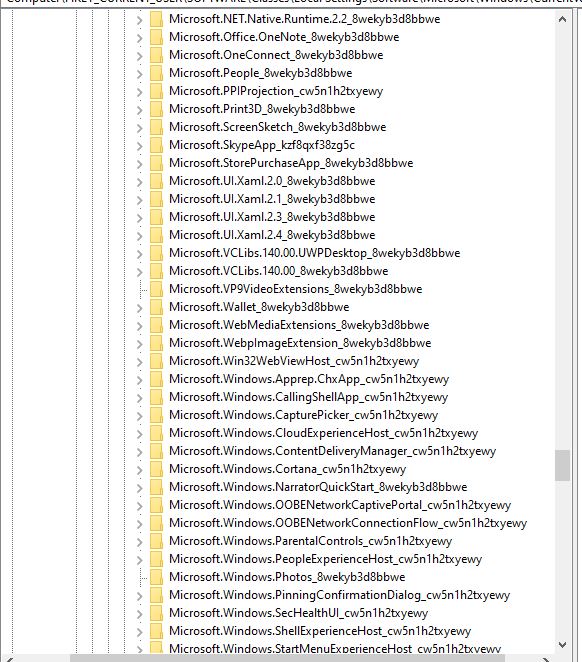Expand Microsoft.VCLibs.140.00_8wekyb3d8bbwe key
582x662 pixels.
140,271
